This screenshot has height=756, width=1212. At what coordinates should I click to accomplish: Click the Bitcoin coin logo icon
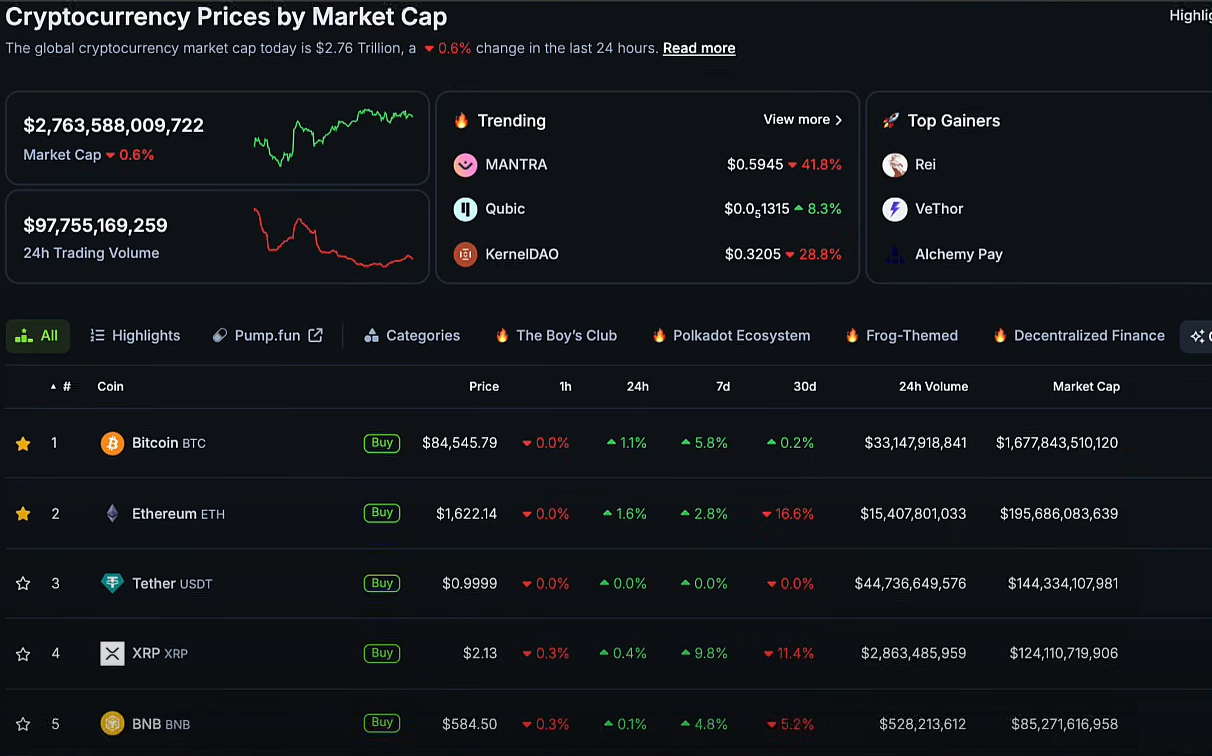pyautogui.click(x=112, y=443)
